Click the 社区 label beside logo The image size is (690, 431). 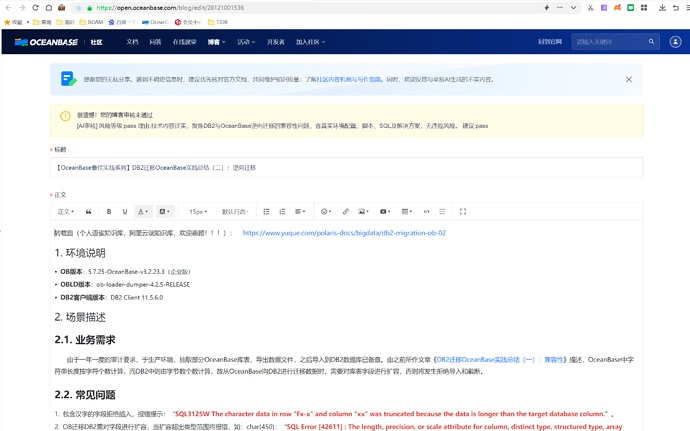click(x=96, y=42)
